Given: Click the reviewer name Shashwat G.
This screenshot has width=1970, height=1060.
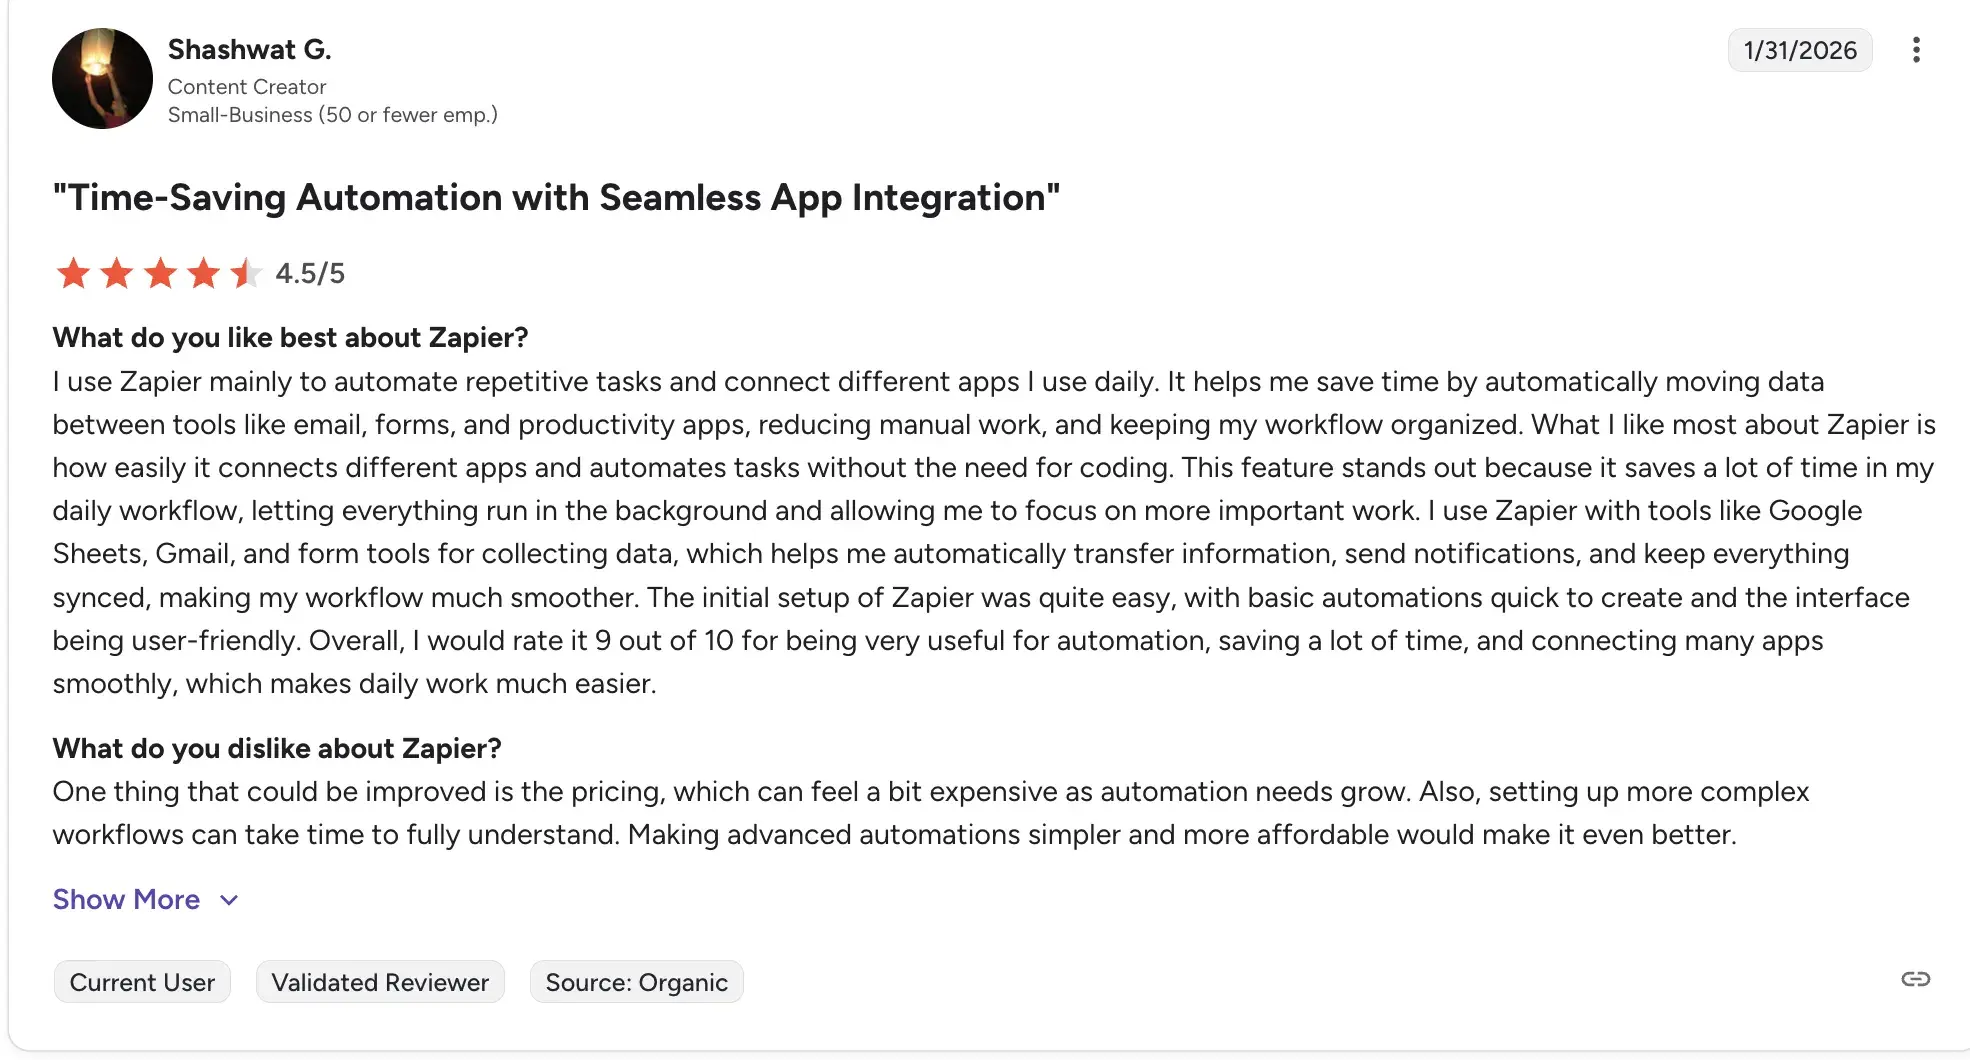Looking at the screenshot, I should coord(249,49).
